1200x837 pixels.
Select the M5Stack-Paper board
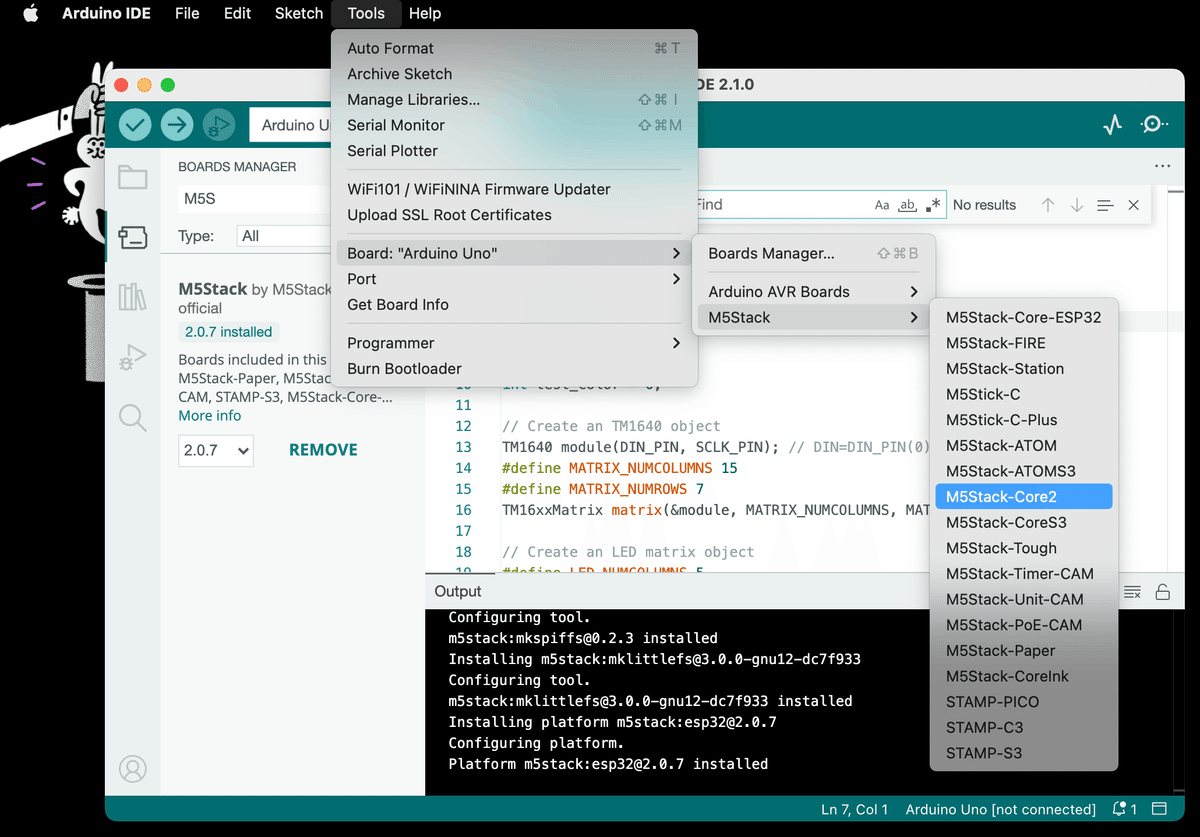click(x=1024, y=650)
